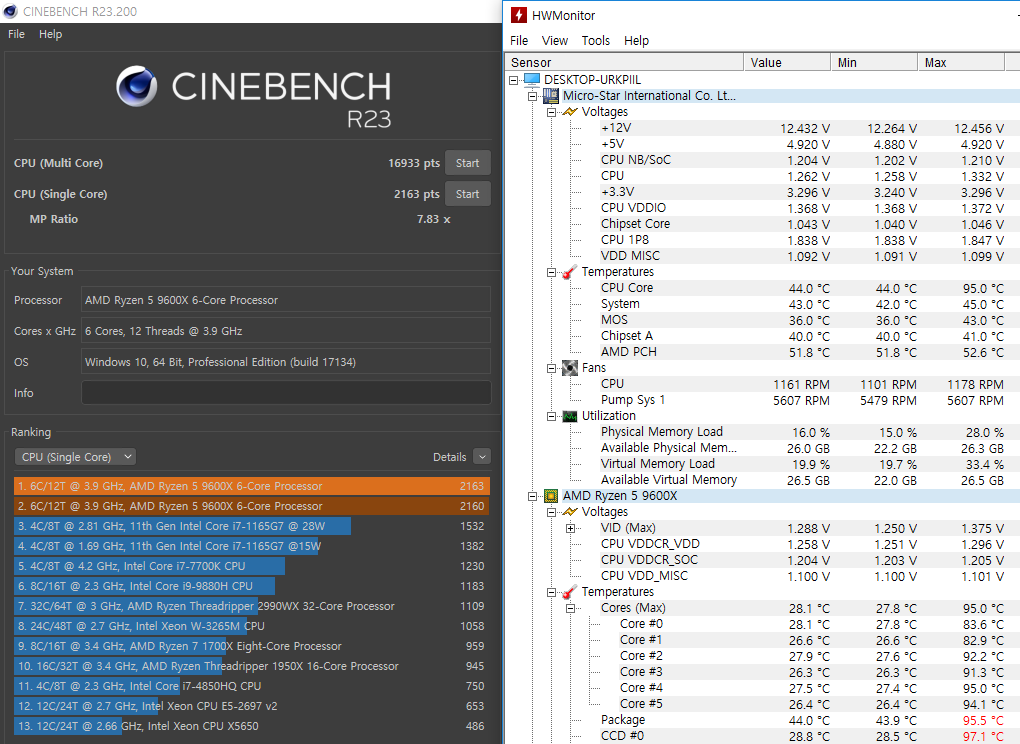This screenshot has width=1020, height=744.
Task: Select Threadripper 1950X ranking row
Action: click(252, 667)
